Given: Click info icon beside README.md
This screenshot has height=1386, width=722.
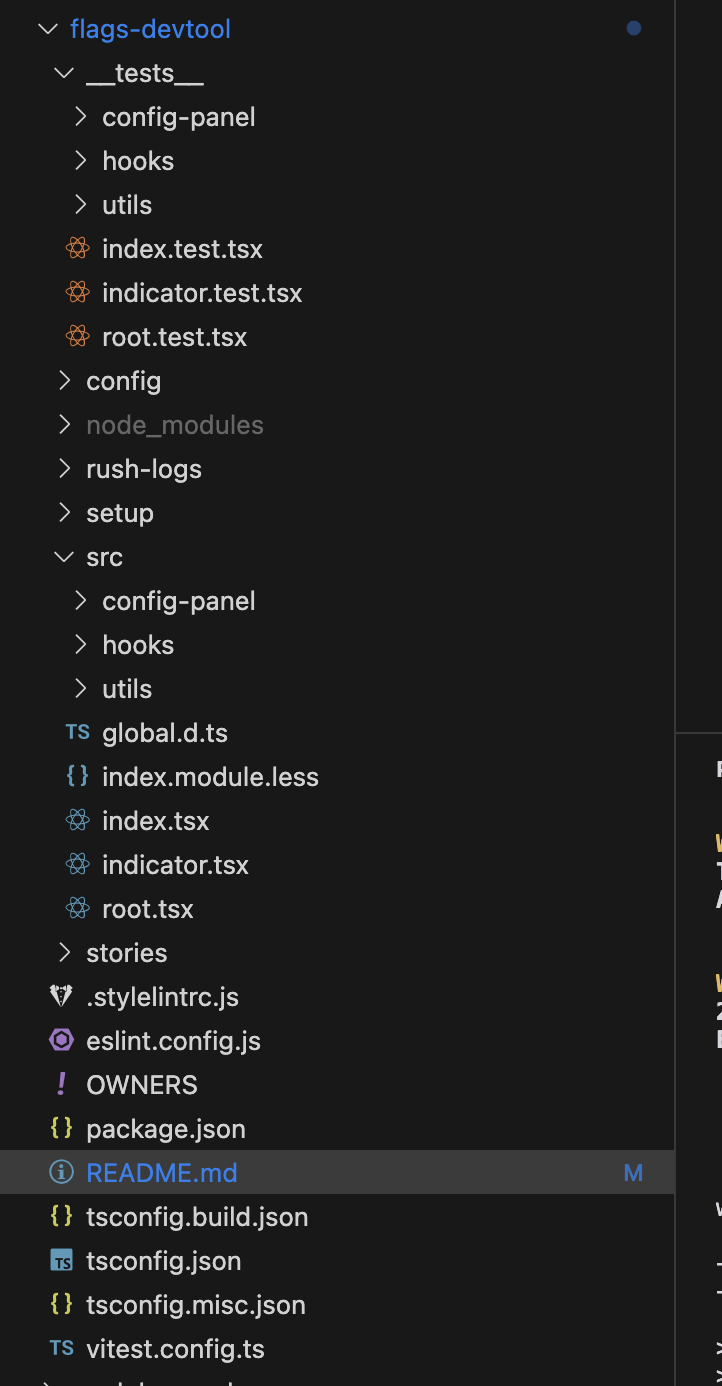Looking at the screenshot, I should (x=61, y=1173).
